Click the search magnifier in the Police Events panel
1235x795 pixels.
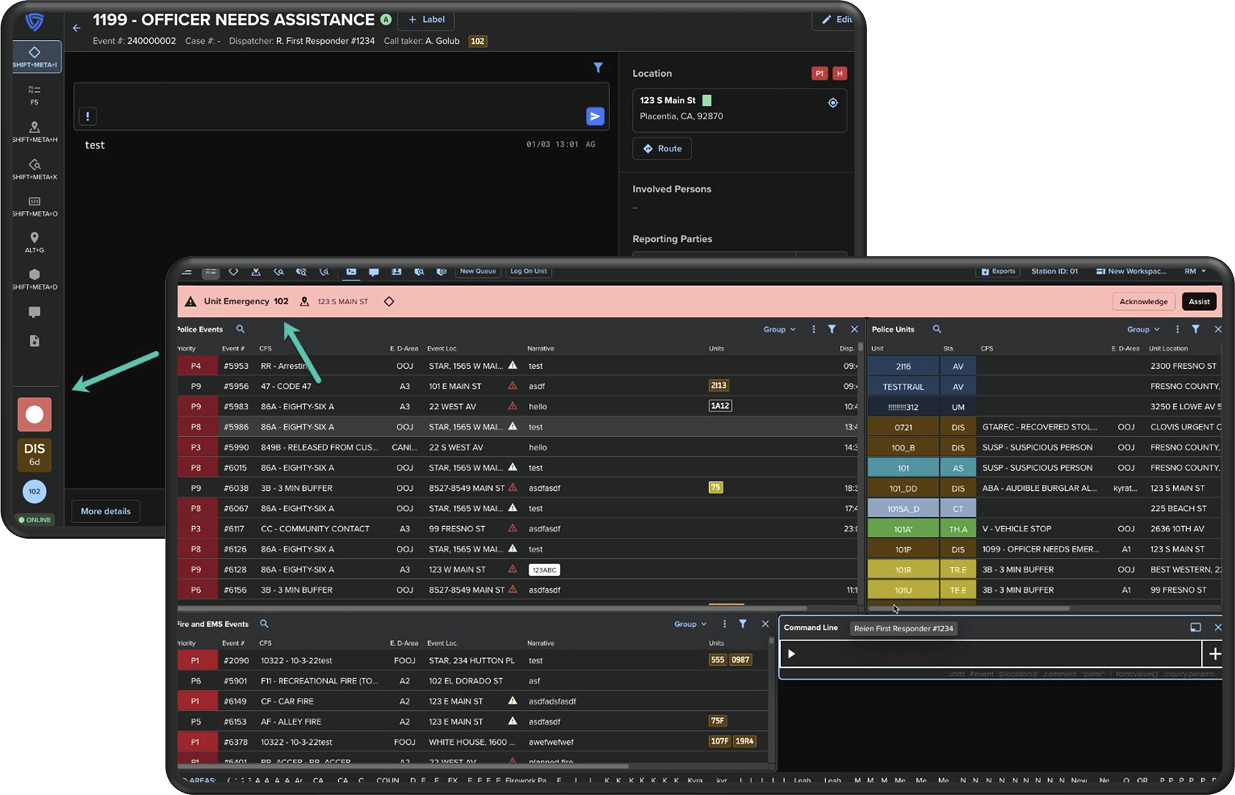pos(240,329)
